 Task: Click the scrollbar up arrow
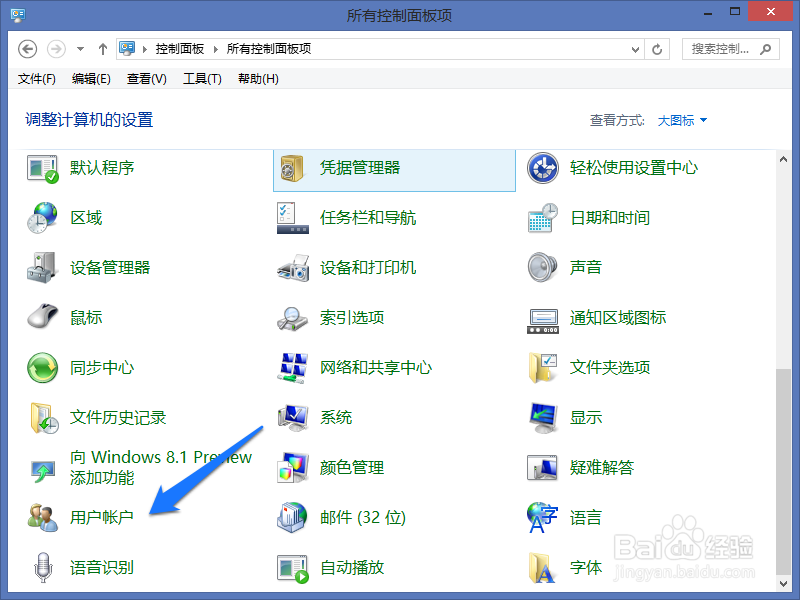click(x=783, y=160)
